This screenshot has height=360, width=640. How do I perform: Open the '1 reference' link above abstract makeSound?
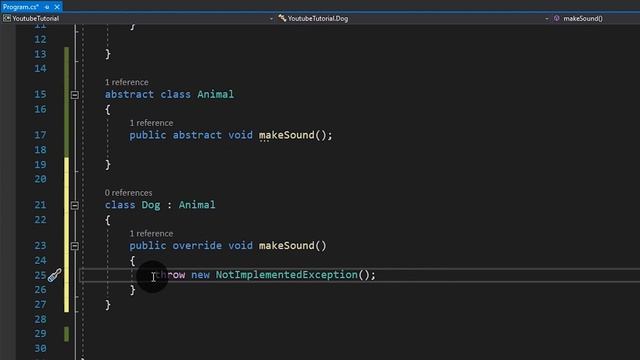coord(151,123)
